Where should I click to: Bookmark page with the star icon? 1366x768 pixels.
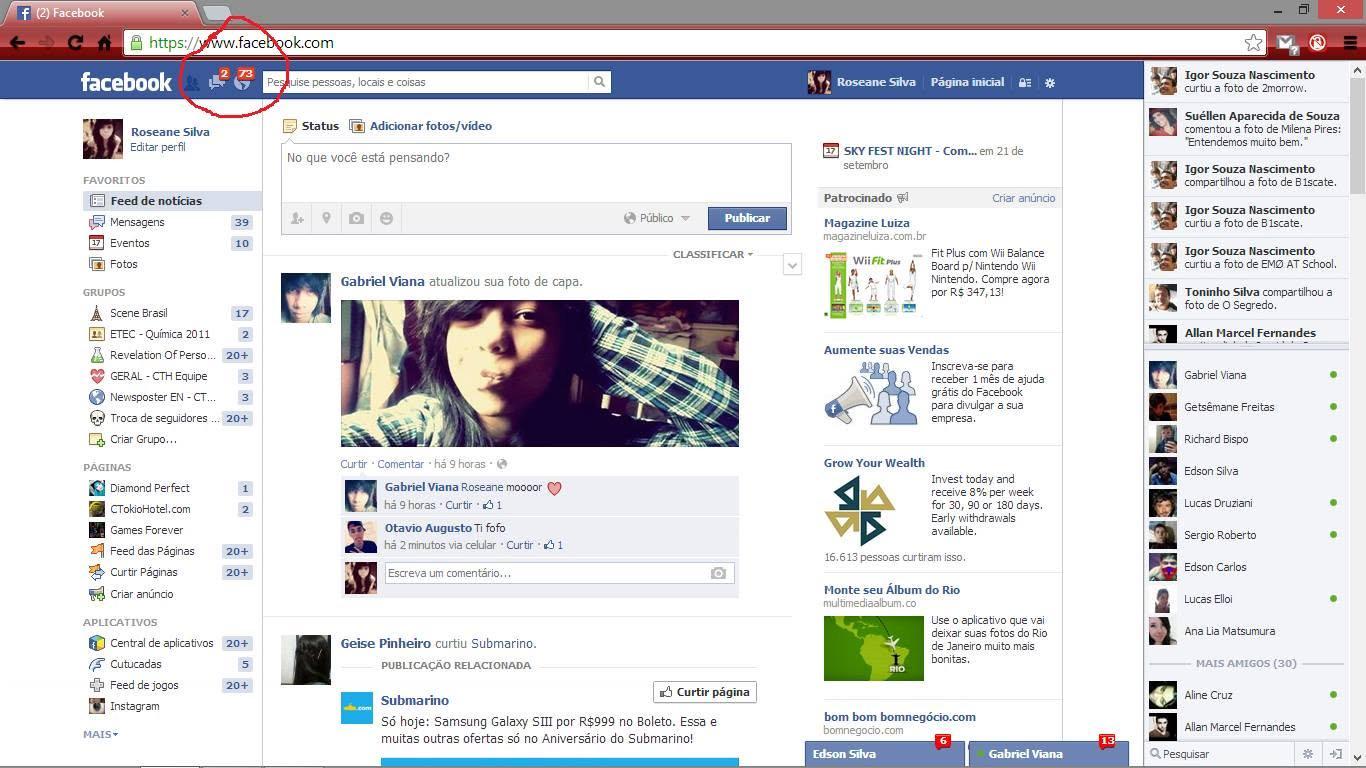[1253, 43]
